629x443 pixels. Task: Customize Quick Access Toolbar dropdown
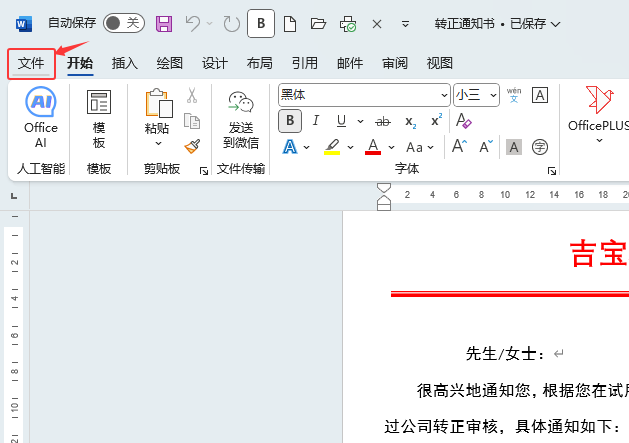click(x=406, y=24)
